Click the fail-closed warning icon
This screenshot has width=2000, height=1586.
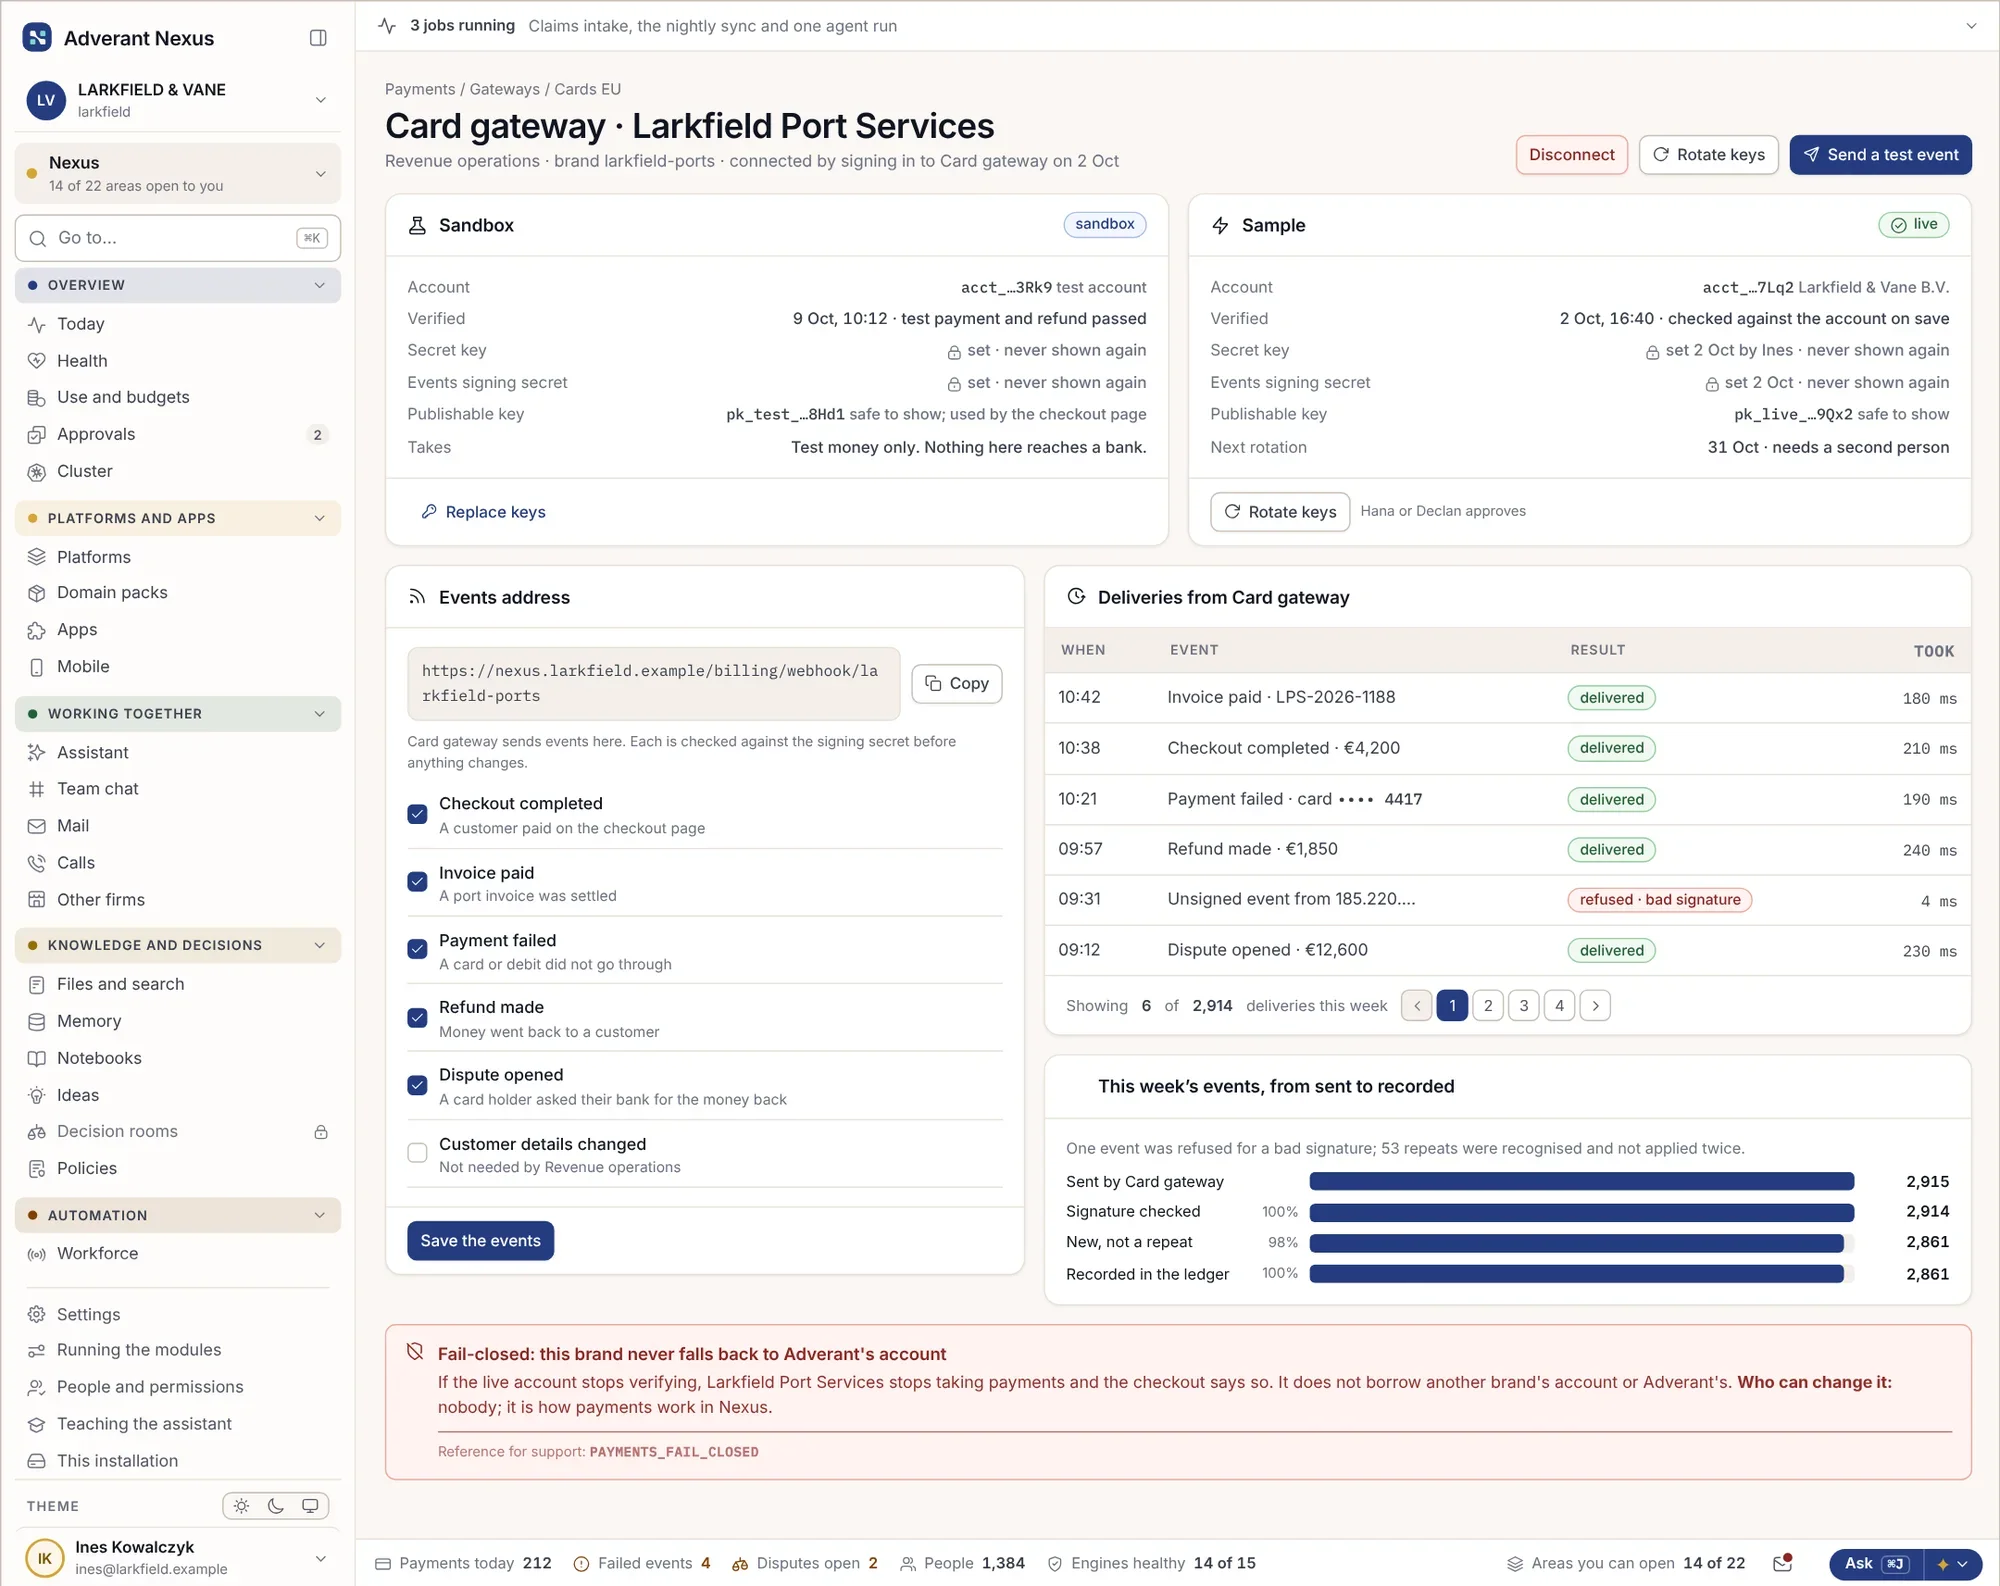pyautogui.click(x=415, y=1352)
